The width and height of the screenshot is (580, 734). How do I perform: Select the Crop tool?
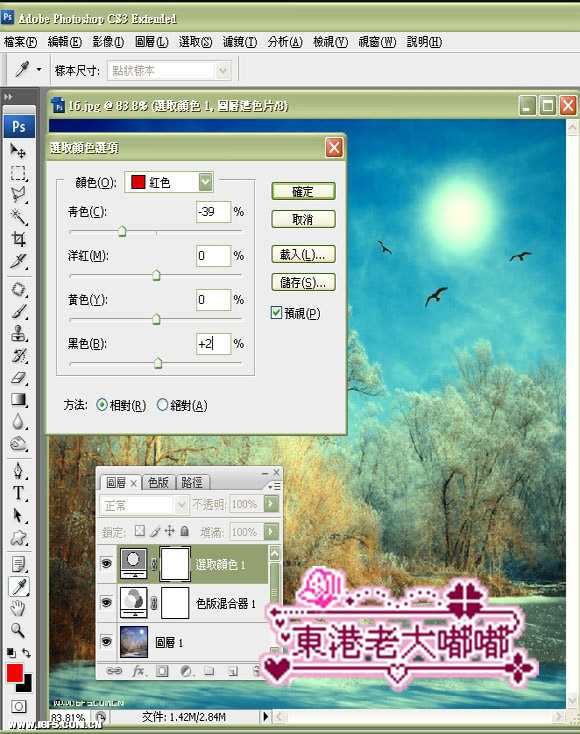[x=18, y=239]
